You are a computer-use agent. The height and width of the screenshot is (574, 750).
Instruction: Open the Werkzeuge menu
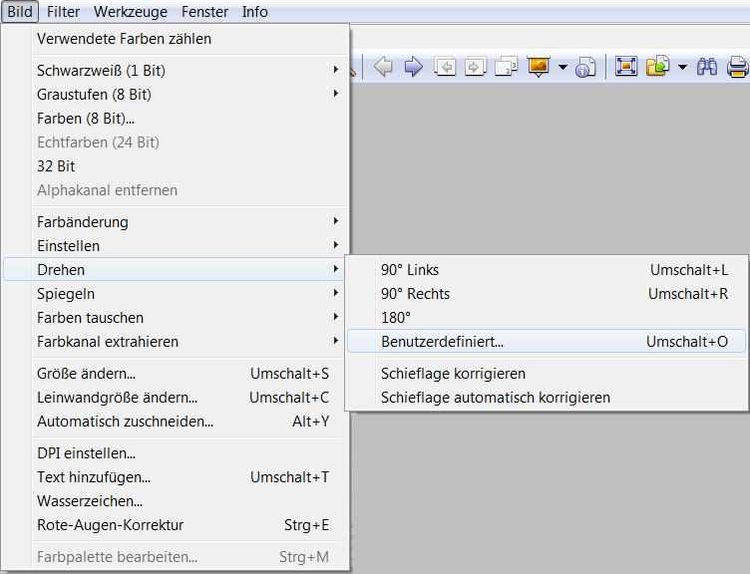click(x=131, y=11)
